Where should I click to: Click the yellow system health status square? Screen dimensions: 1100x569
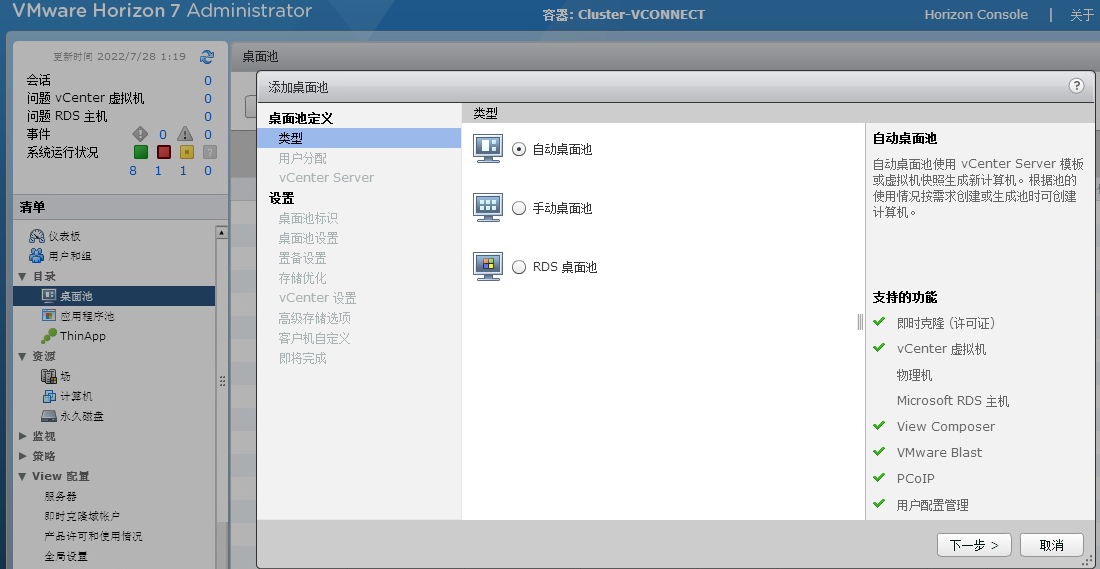[187, 152]
